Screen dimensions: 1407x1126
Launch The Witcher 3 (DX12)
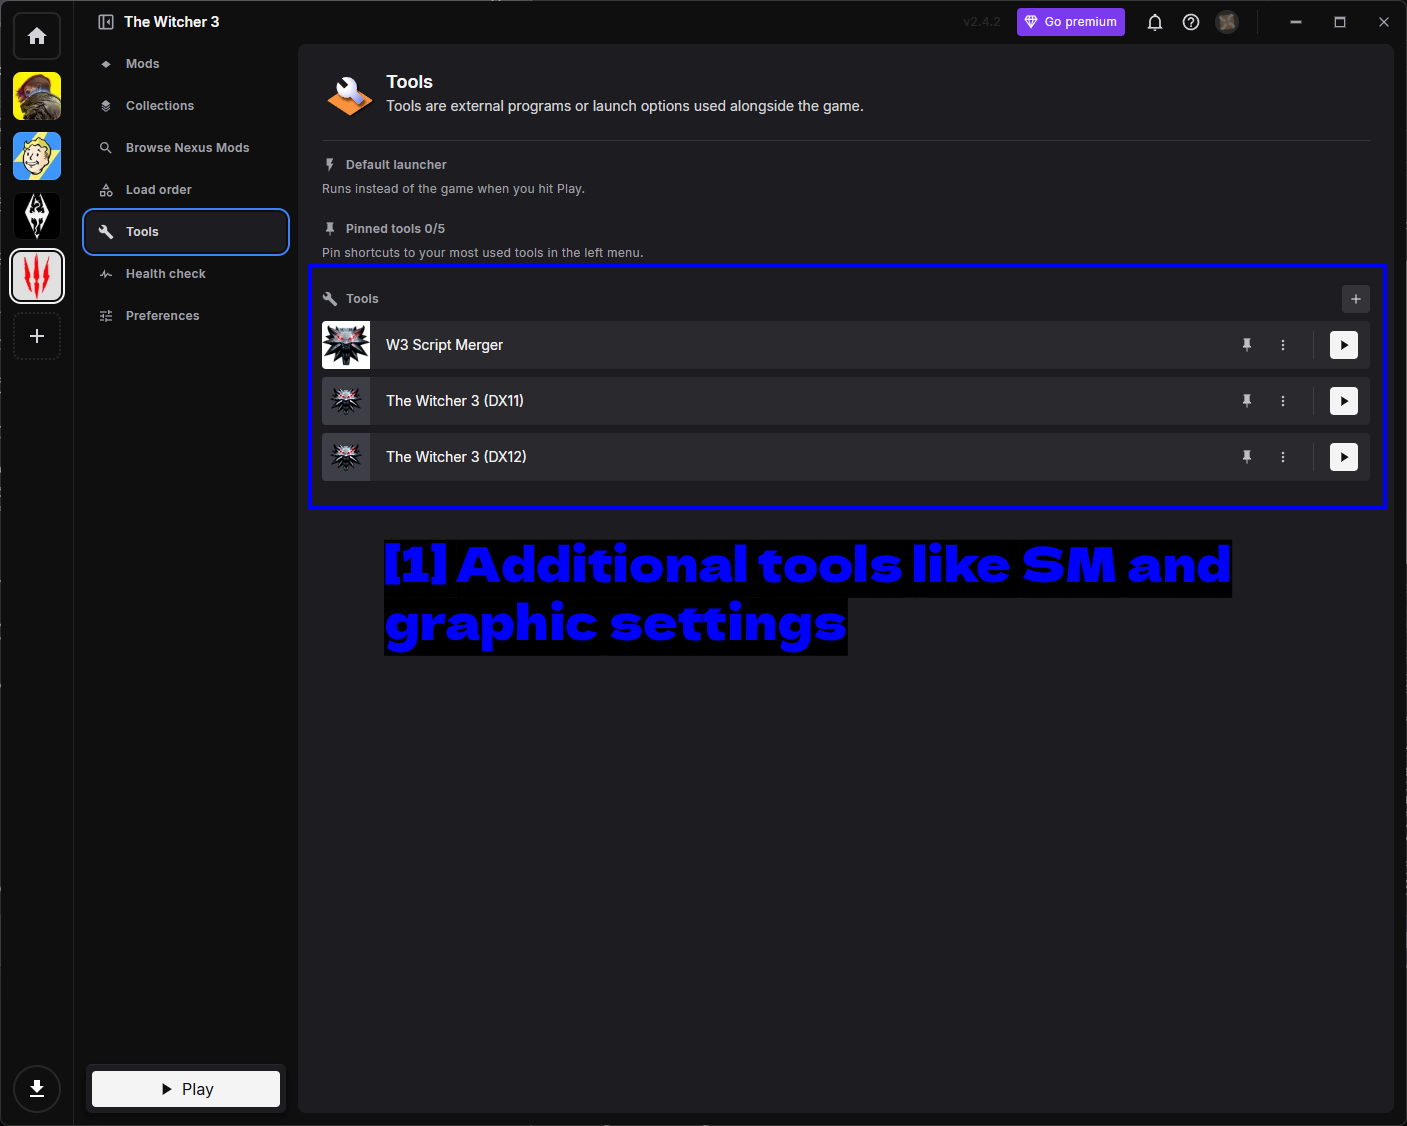point(1344,457)
